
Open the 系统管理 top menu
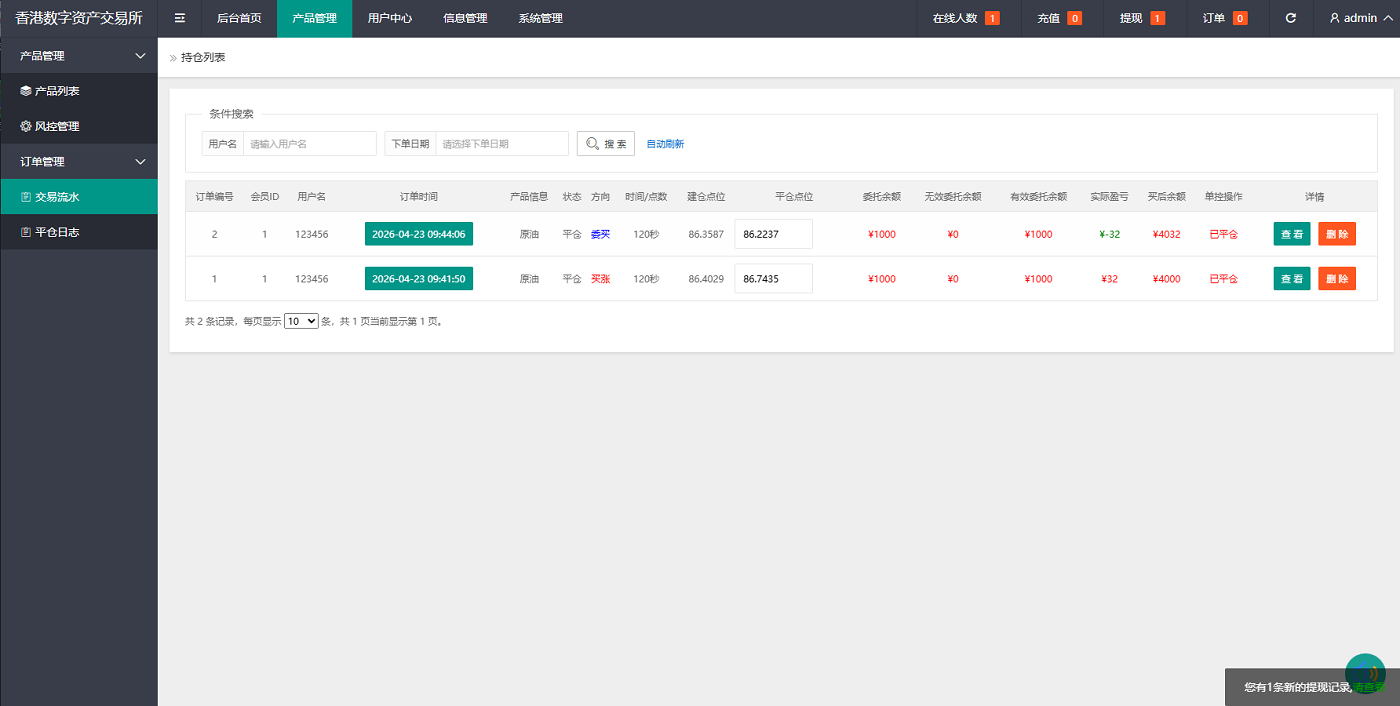pos(540,18)
